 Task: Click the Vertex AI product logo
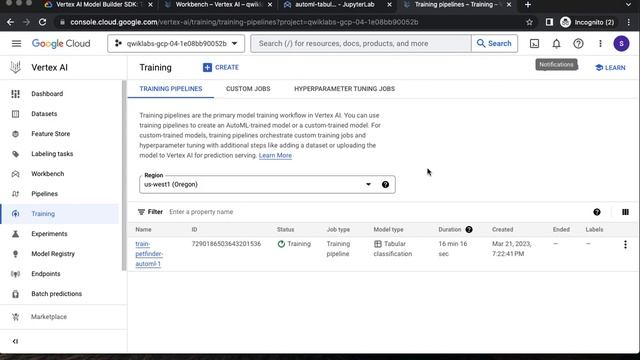[16, 67]
